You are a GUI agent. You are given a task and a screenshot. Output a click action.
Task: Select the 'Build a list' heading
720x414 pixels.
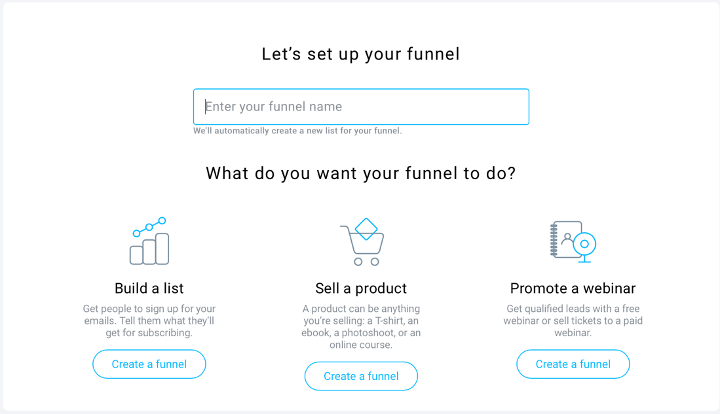[x=149, y=288]
